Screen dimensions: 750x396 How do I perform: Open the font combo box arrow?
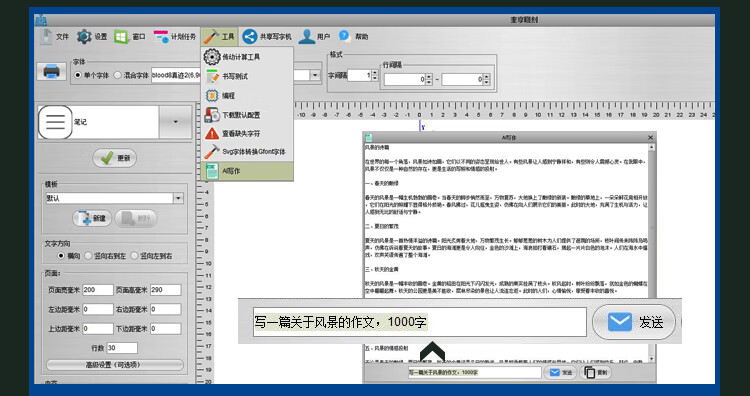(315, 75)
